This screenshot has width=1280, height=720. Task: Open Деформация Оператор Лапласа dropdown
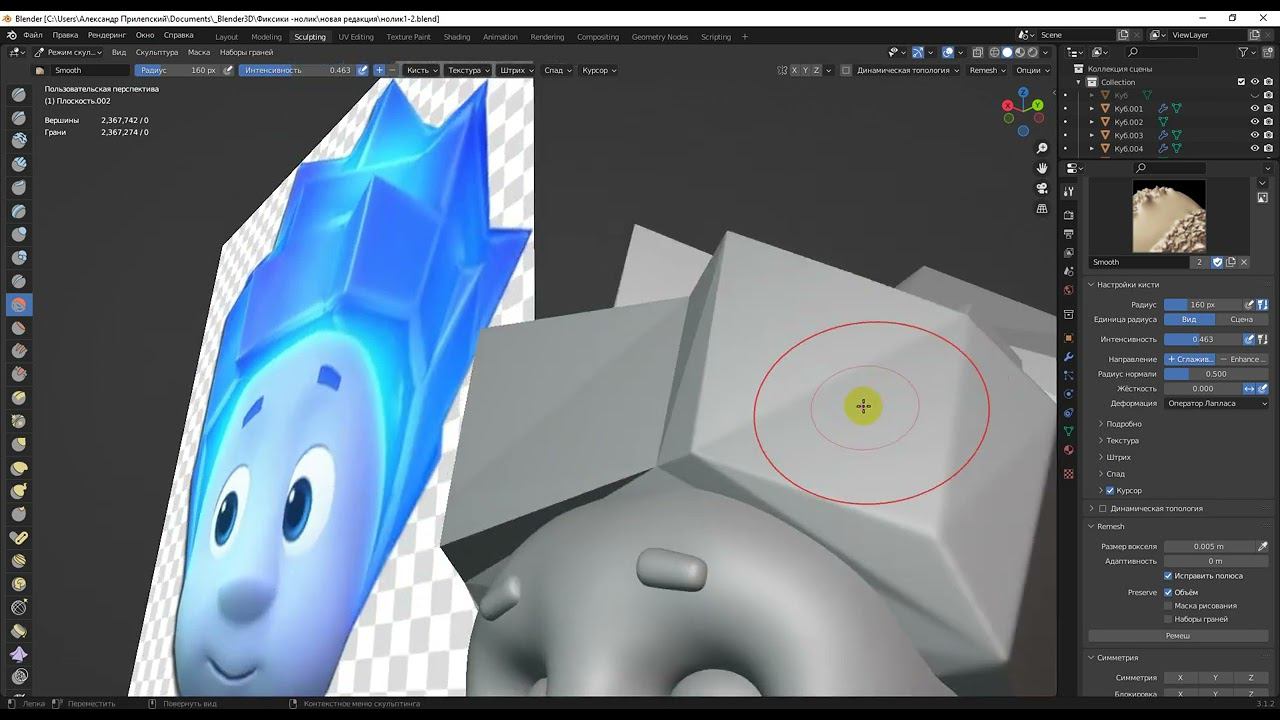(1216, 403)
